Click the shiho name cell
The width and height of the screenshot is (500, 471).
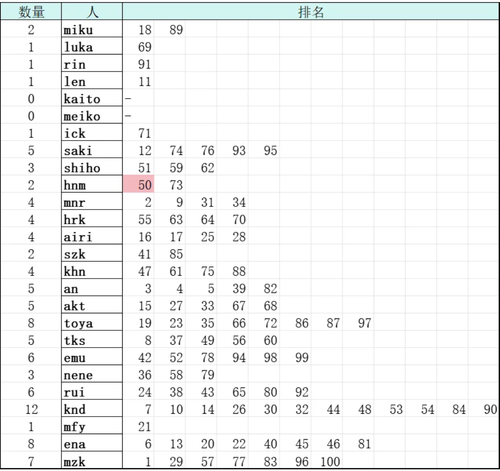[x=92, y=168]
